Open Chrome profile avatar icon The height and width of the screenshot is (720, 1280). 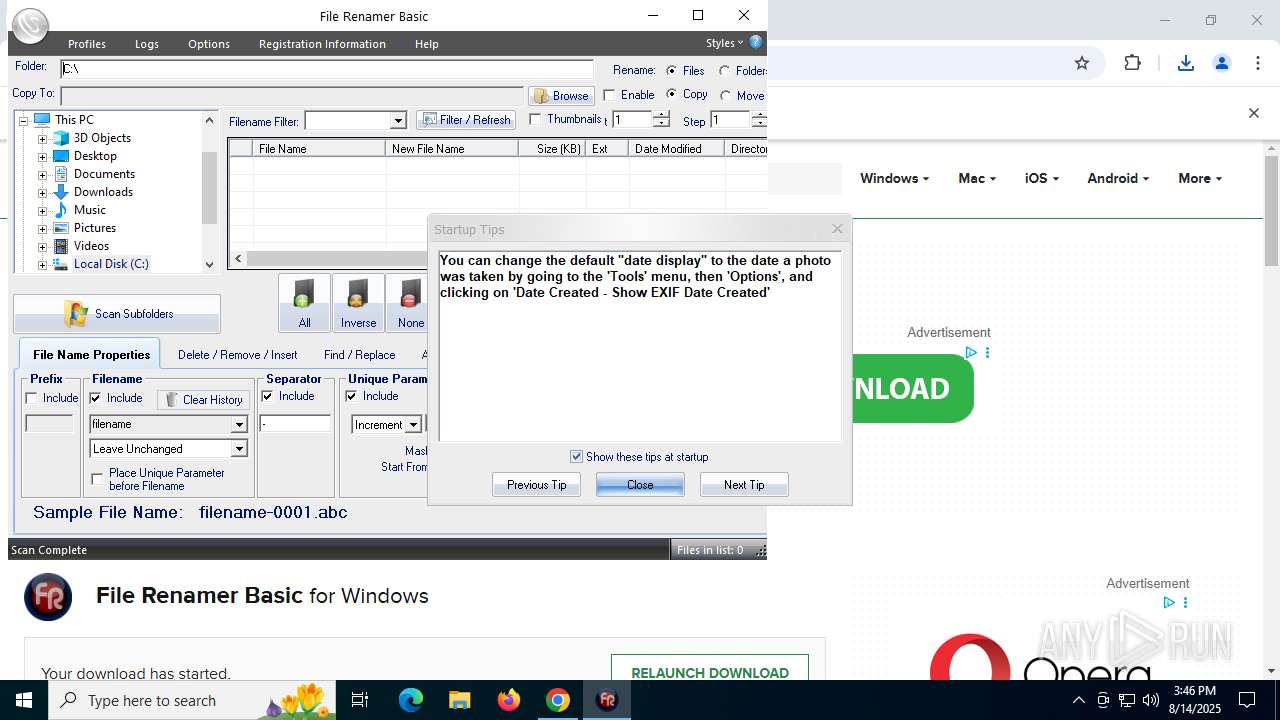(x=1221, y=63)
